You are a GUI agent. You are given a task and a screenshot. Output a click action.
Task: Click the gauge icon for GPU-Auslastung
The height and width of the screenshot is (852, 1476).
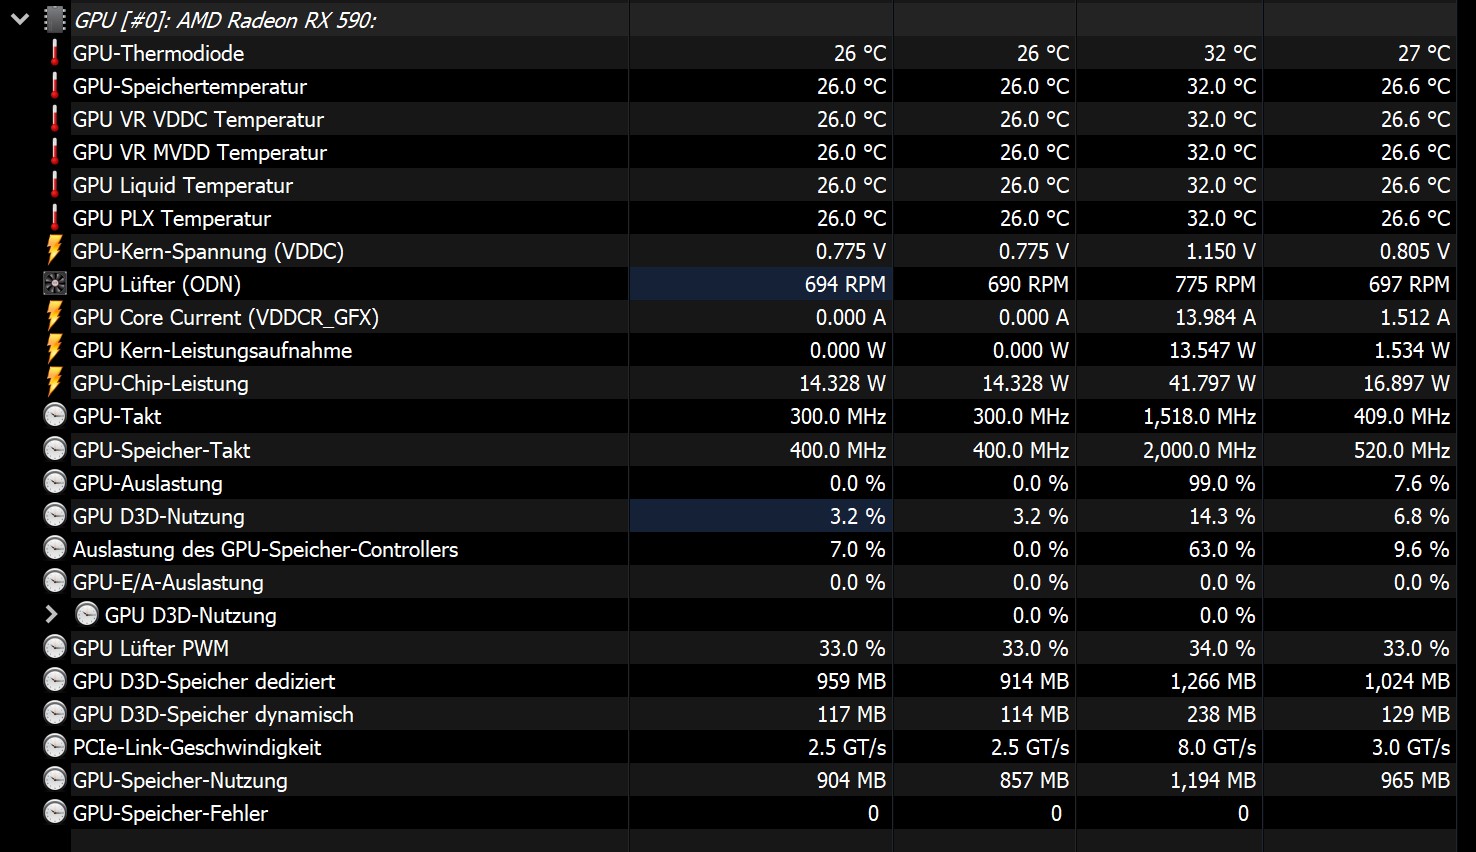click(55, 482)
